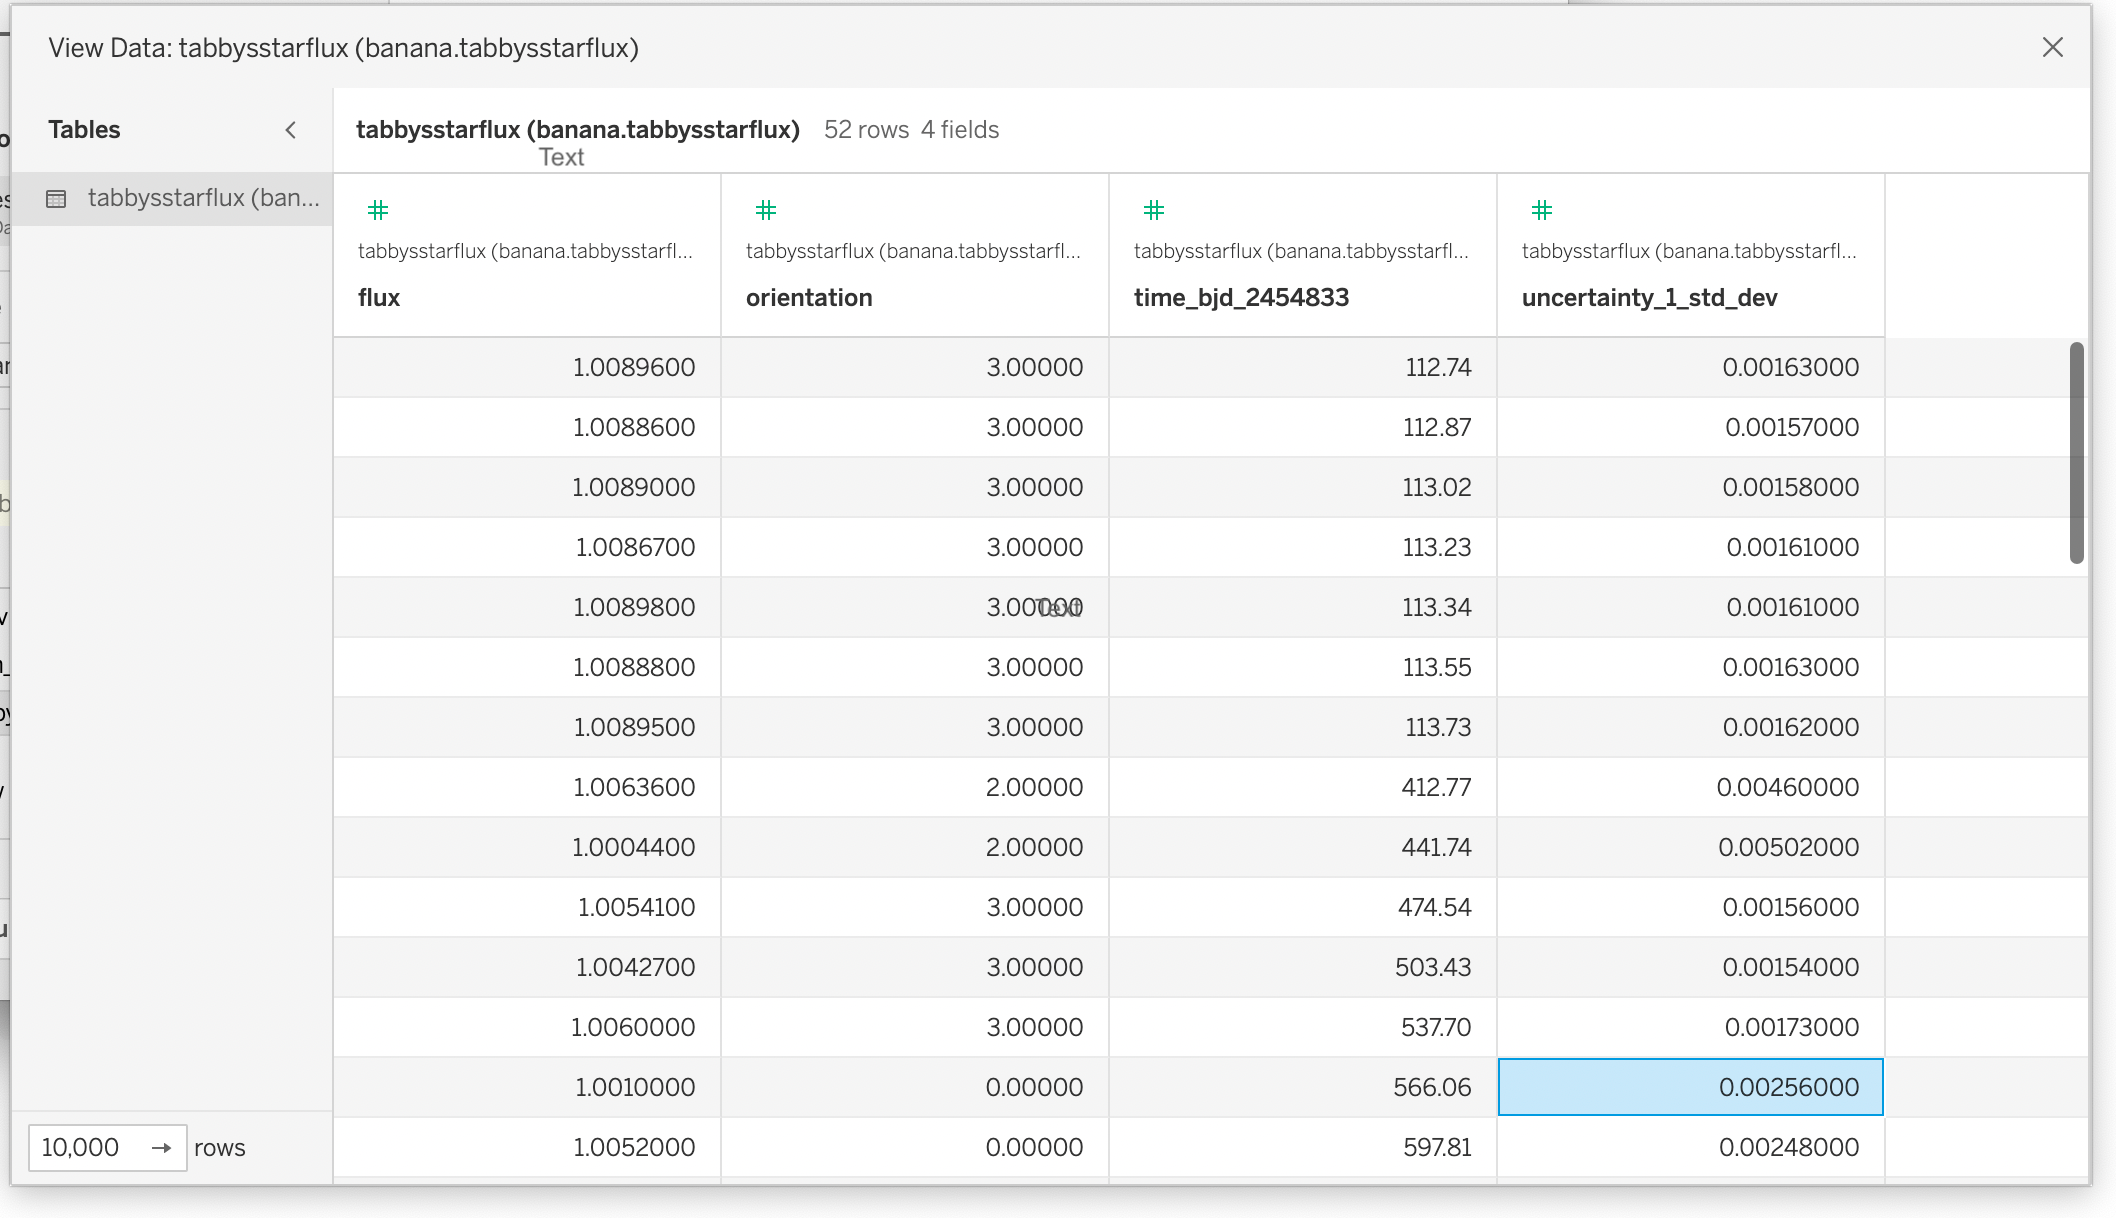
Task: Select time cell 537.70
Action: pyautogui.click(x=1303, y=1028)
